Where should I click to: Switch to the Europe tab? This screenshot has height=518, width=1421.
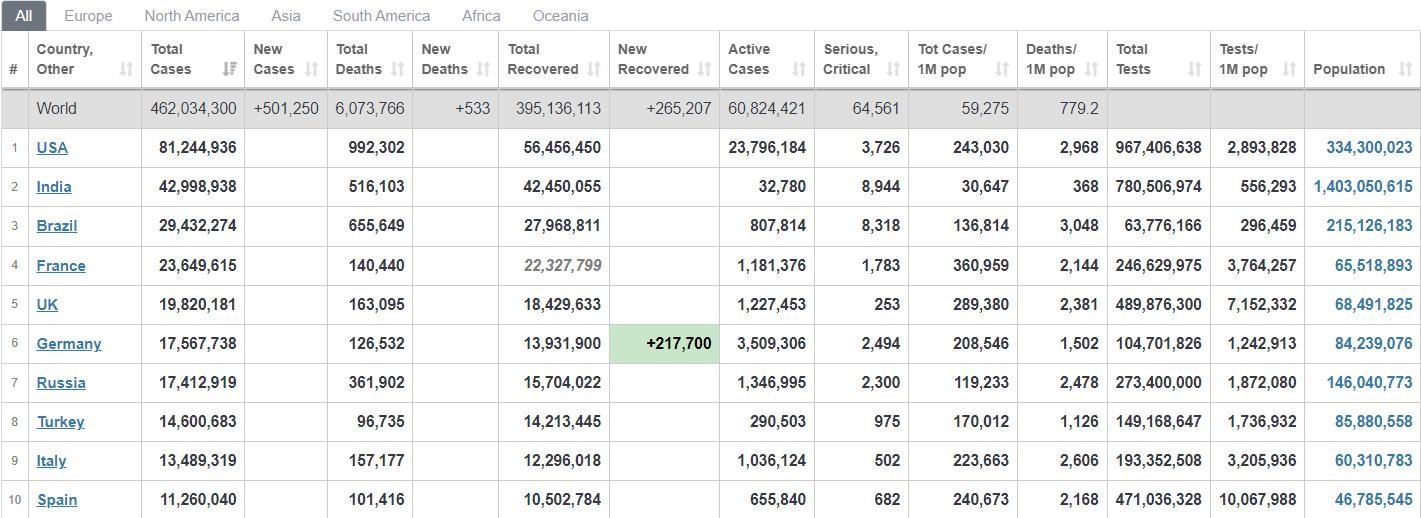pyautogui.click(x=88, y=16)
